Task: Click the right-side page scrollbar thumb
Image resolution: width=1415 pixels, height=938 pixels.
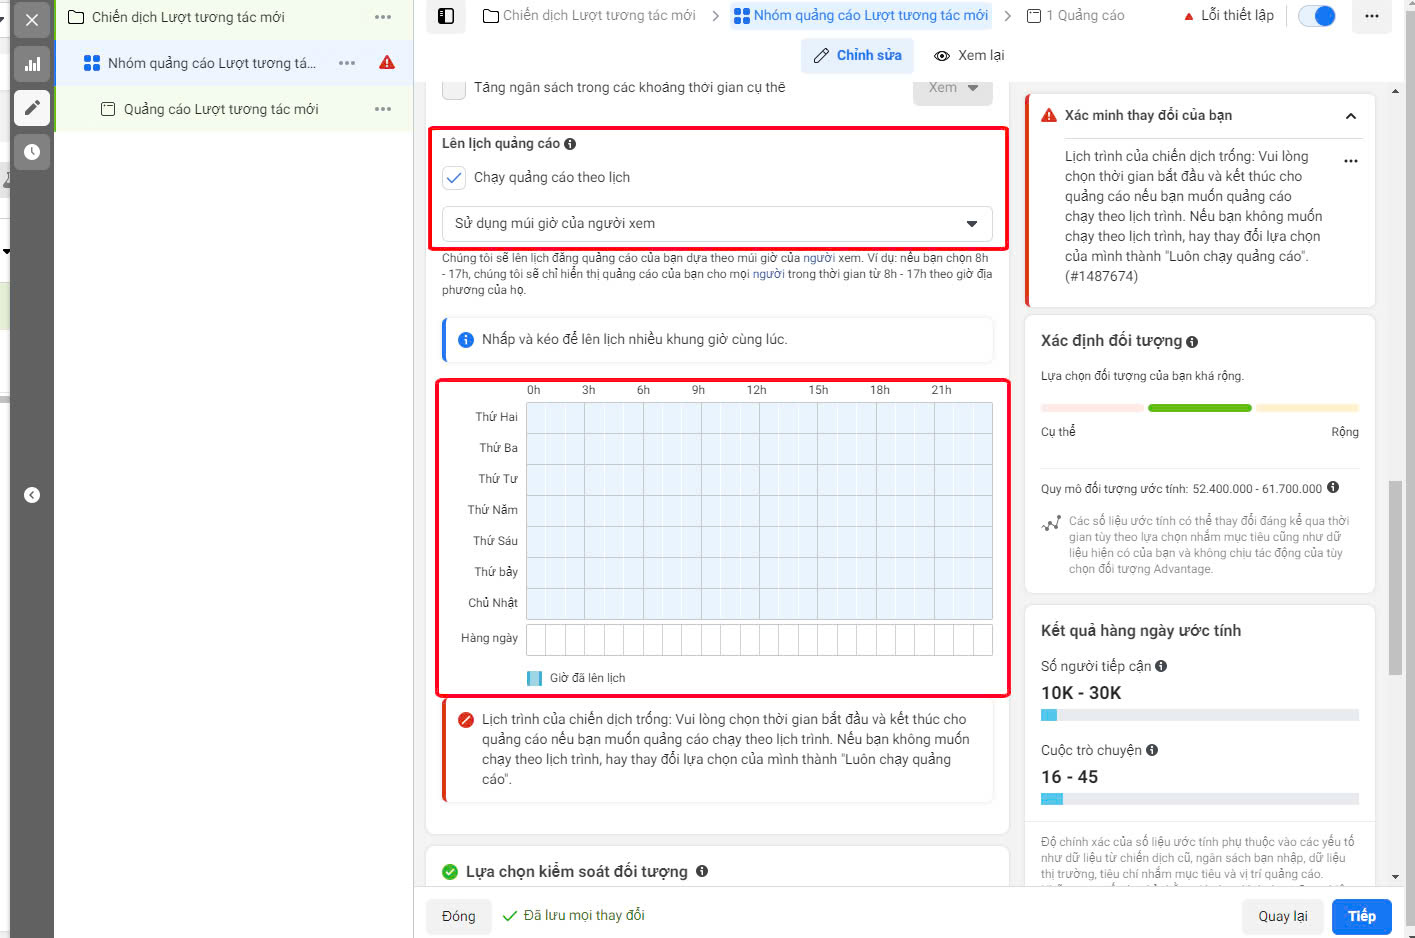Action: point(1395,578)
